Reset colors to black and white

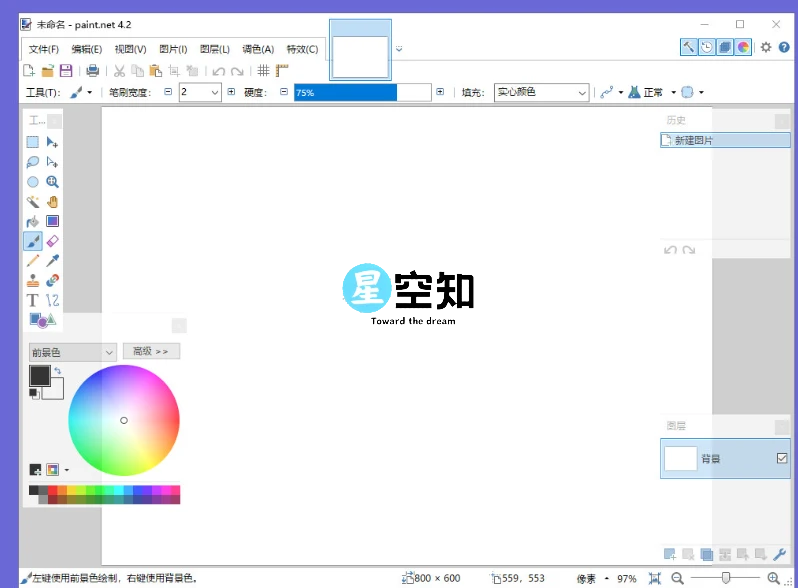tap(34, 394)
